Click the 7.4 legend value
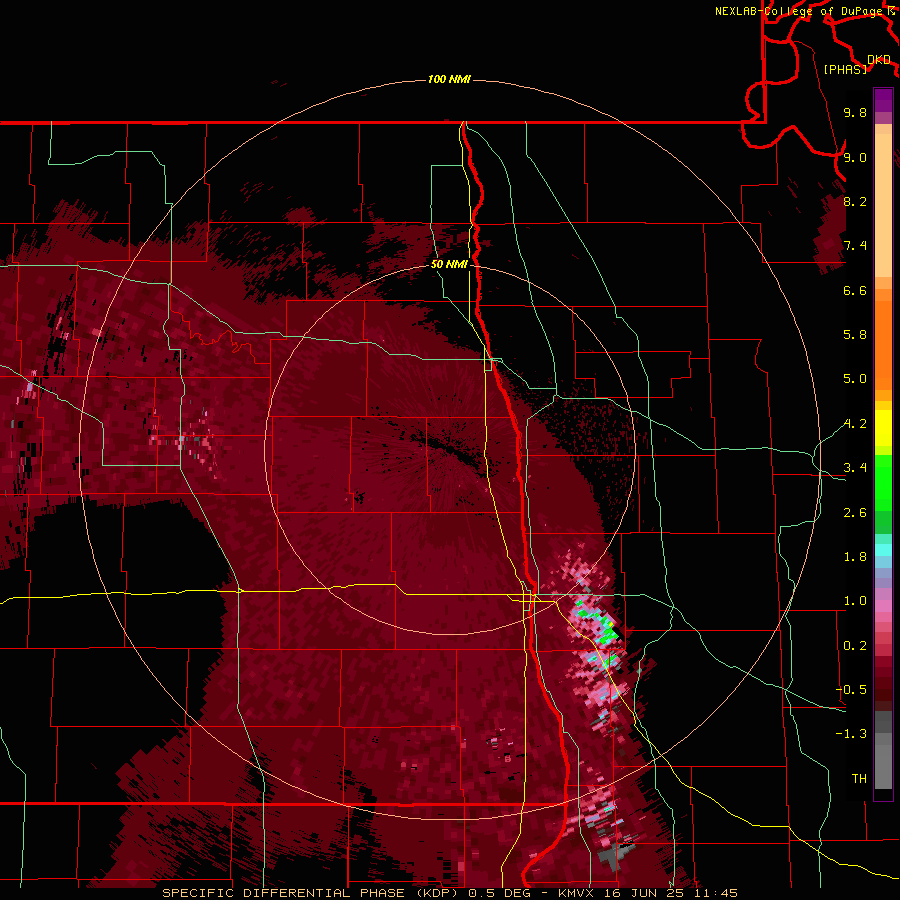The height and width of the screenshot is (900, 900). [x=855, y=246]
